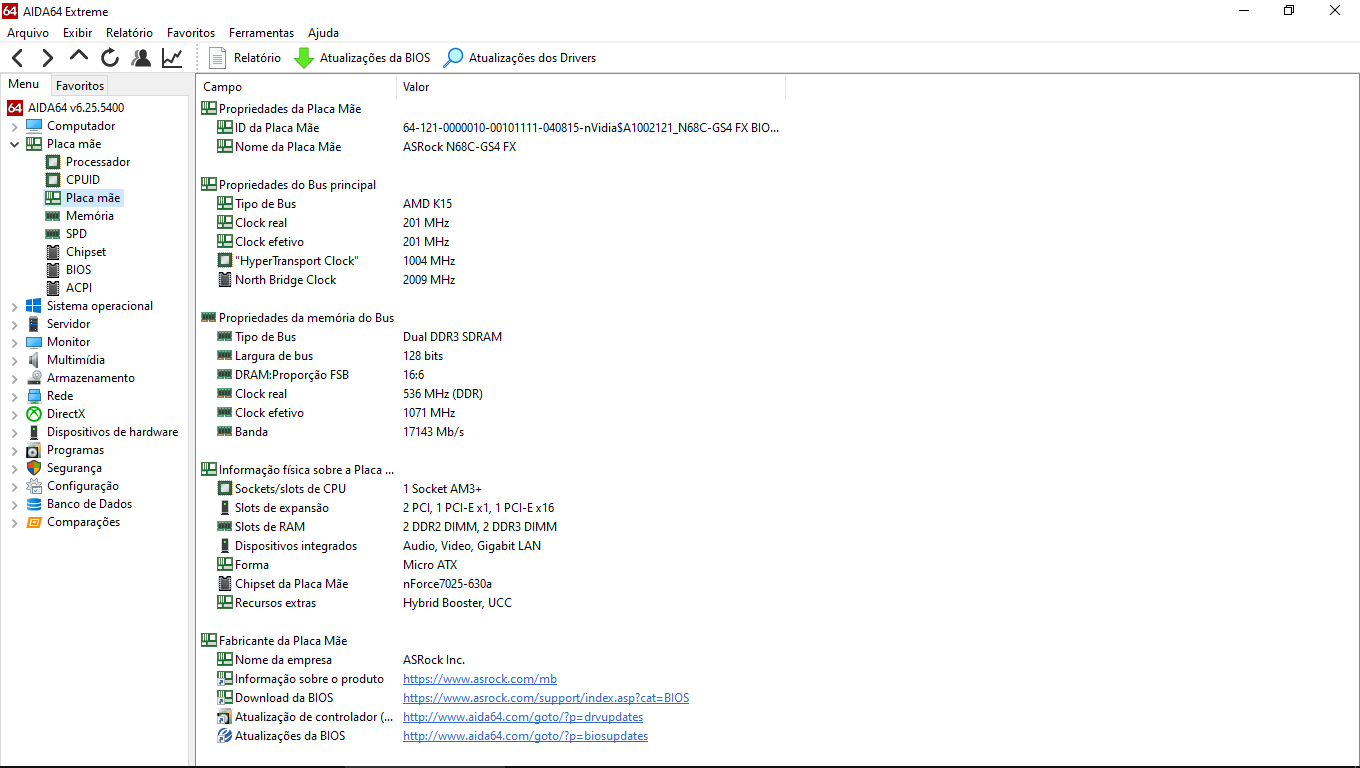The height and width of the screenshot is (768, 1360).
Task: Switch to the Menu sidebar tab
Action: point(24,85)
